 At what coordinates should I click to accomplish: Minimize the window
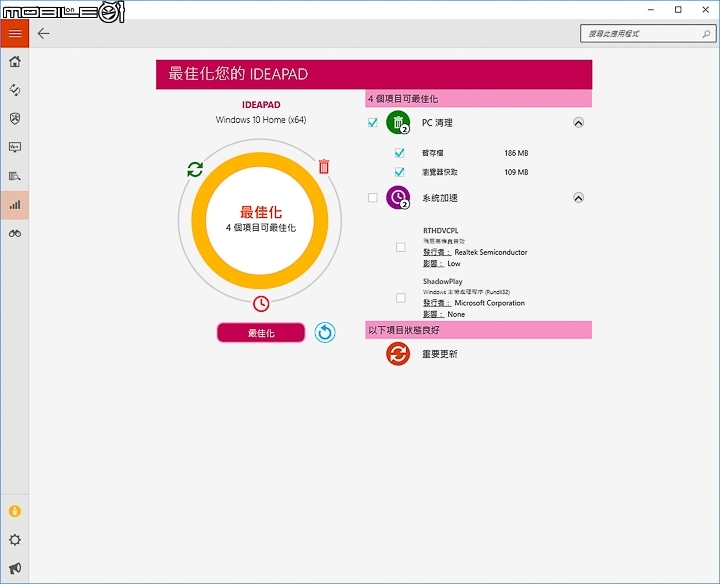[x=651, y=10]
